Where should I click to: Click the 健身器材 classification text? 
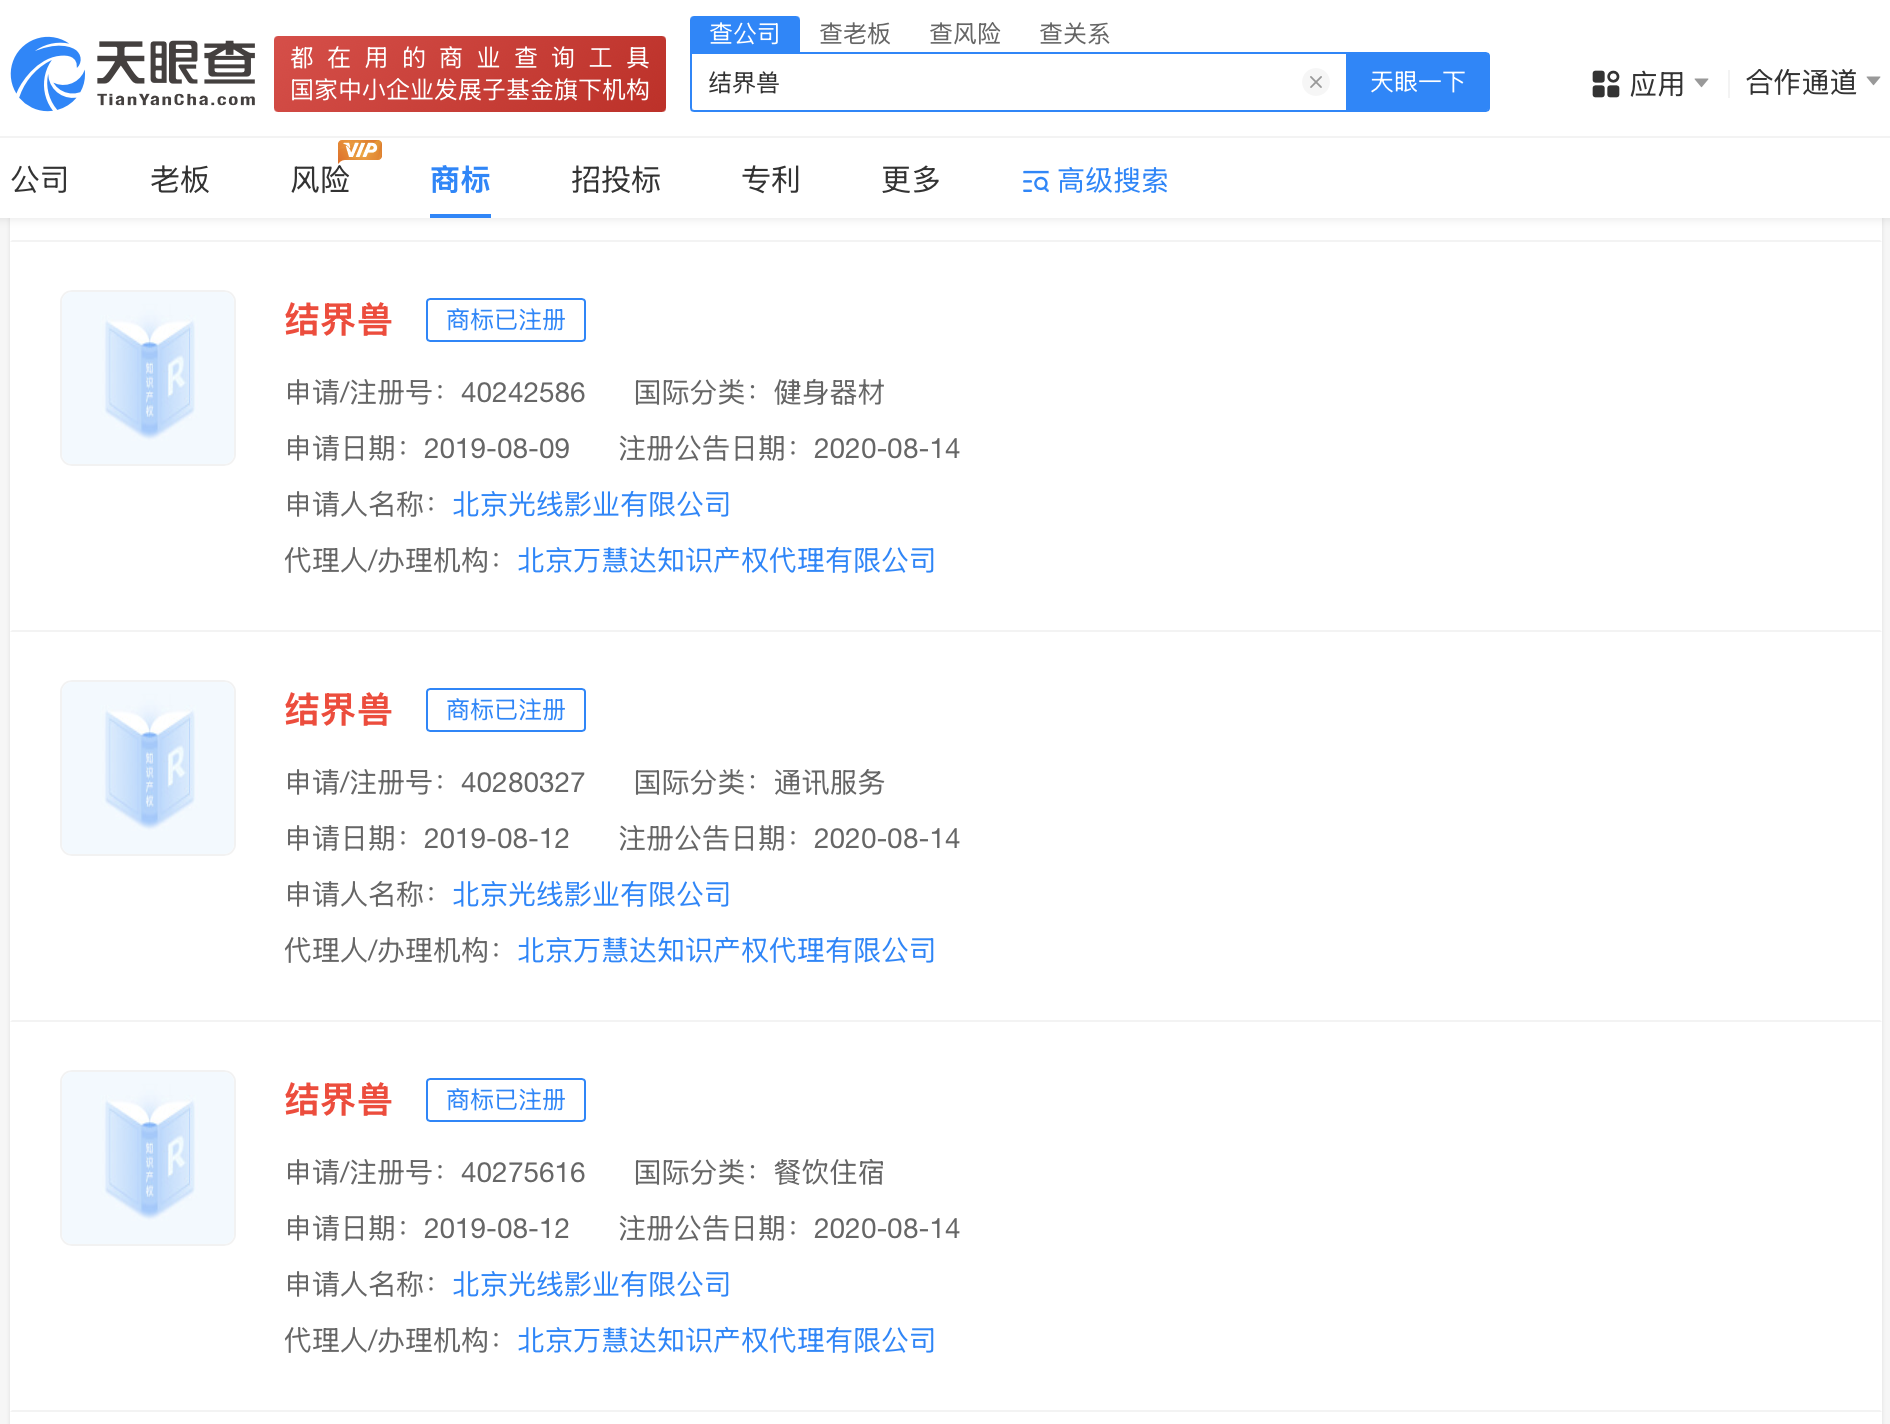(830, 392)
